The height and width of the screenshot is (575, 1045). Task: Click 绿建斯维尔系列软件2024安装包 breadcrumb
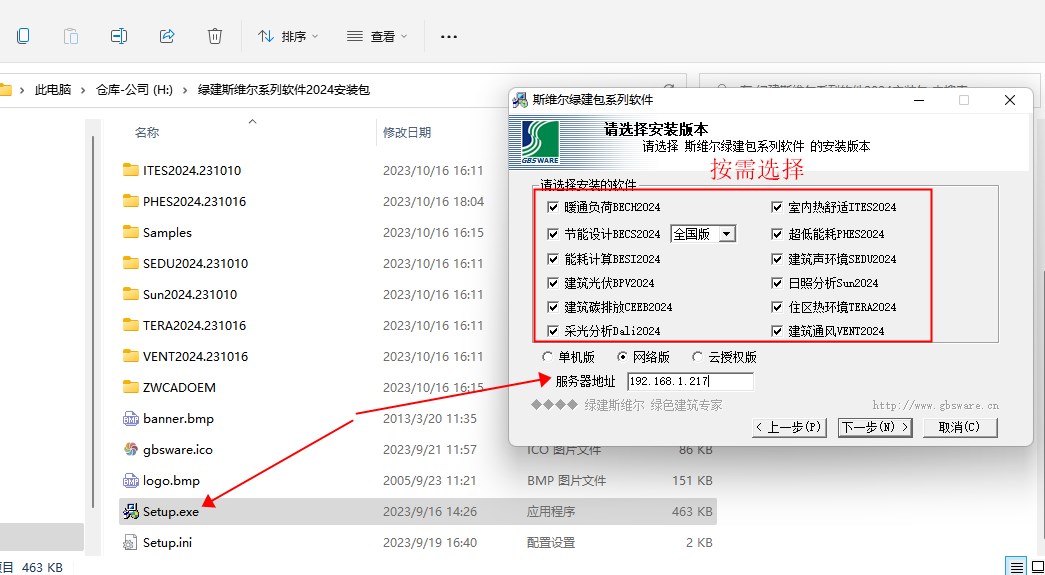[284, 89]
